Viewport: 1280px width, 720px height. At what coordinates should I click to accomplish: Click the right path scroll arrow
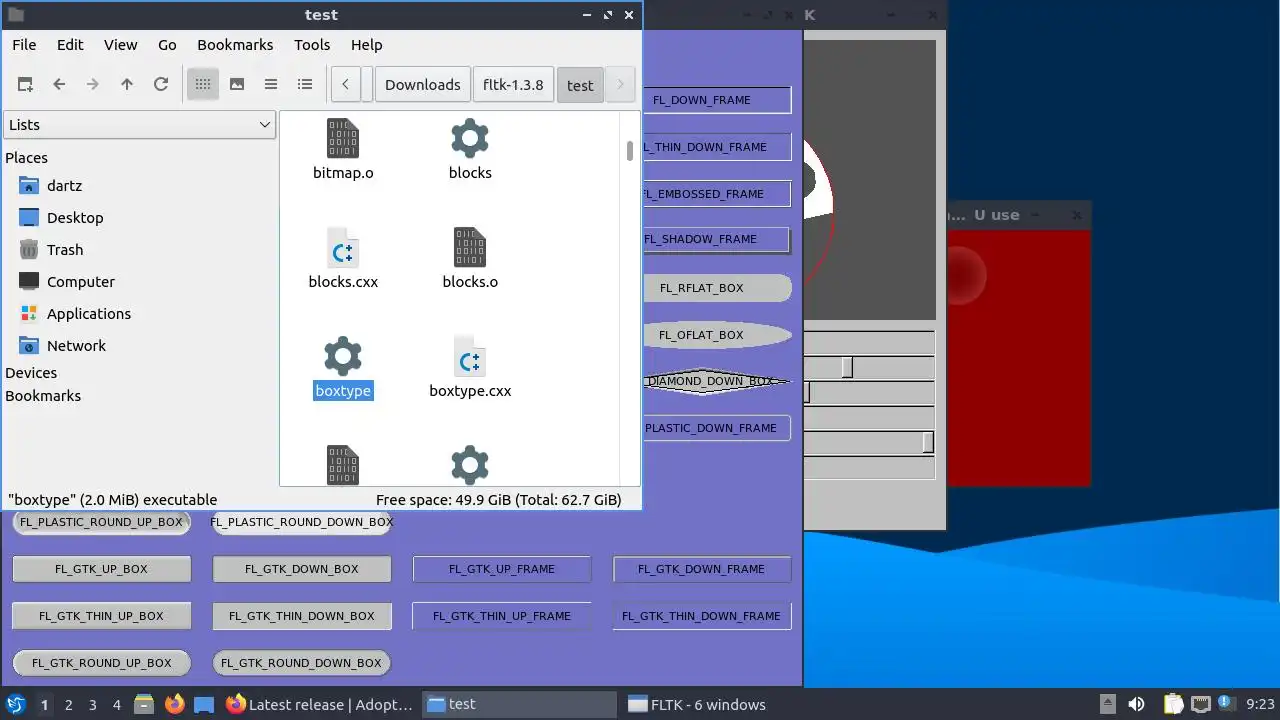[620, 85]
